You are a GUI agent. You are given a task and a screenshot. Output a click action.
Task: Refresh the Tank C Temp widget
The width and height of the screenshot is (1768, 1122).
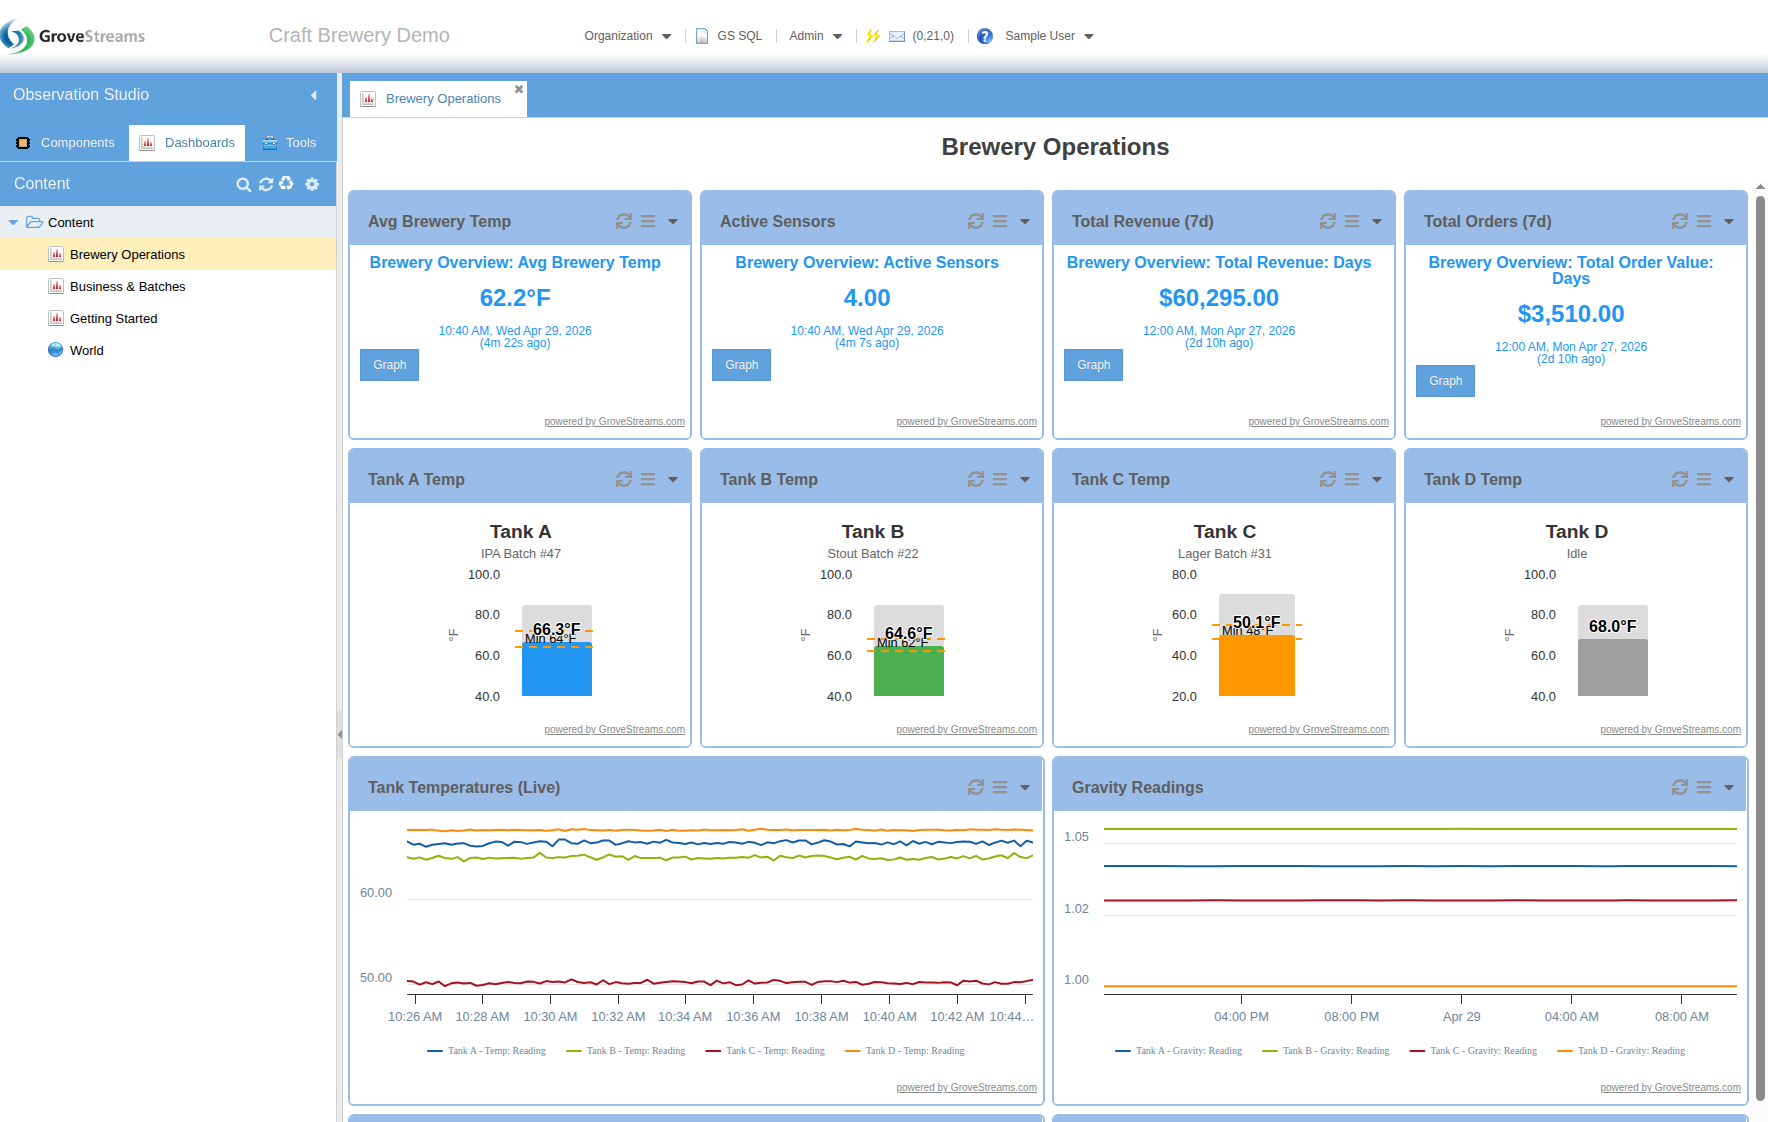(1328, 479)
